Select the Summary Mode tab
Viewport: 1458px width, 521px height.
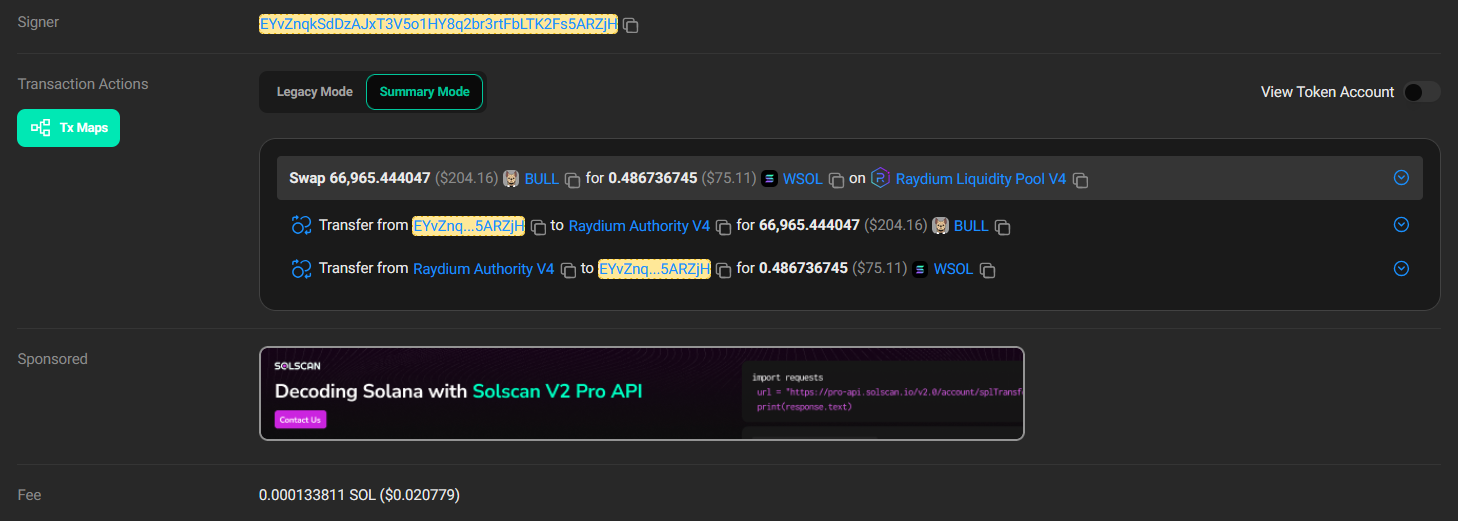[x=424, y=92]
